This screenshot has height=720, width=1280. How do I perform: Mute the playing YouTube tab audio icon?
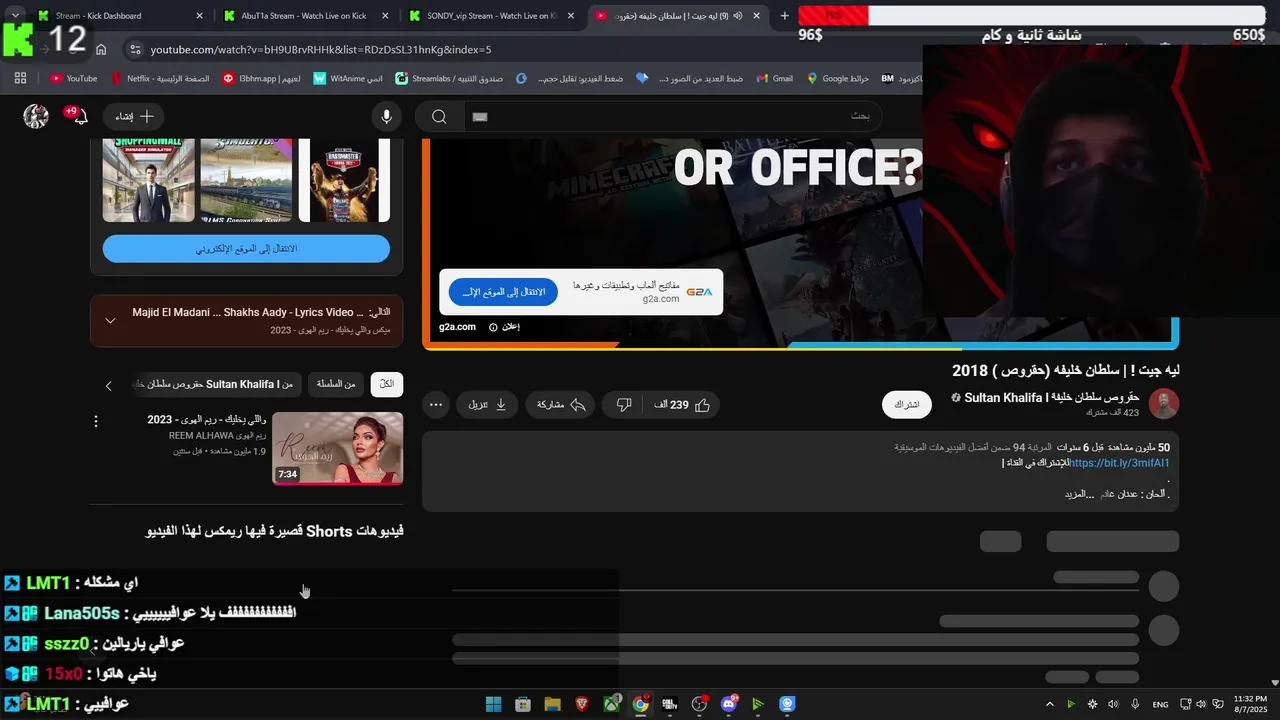tap(738, 16)
